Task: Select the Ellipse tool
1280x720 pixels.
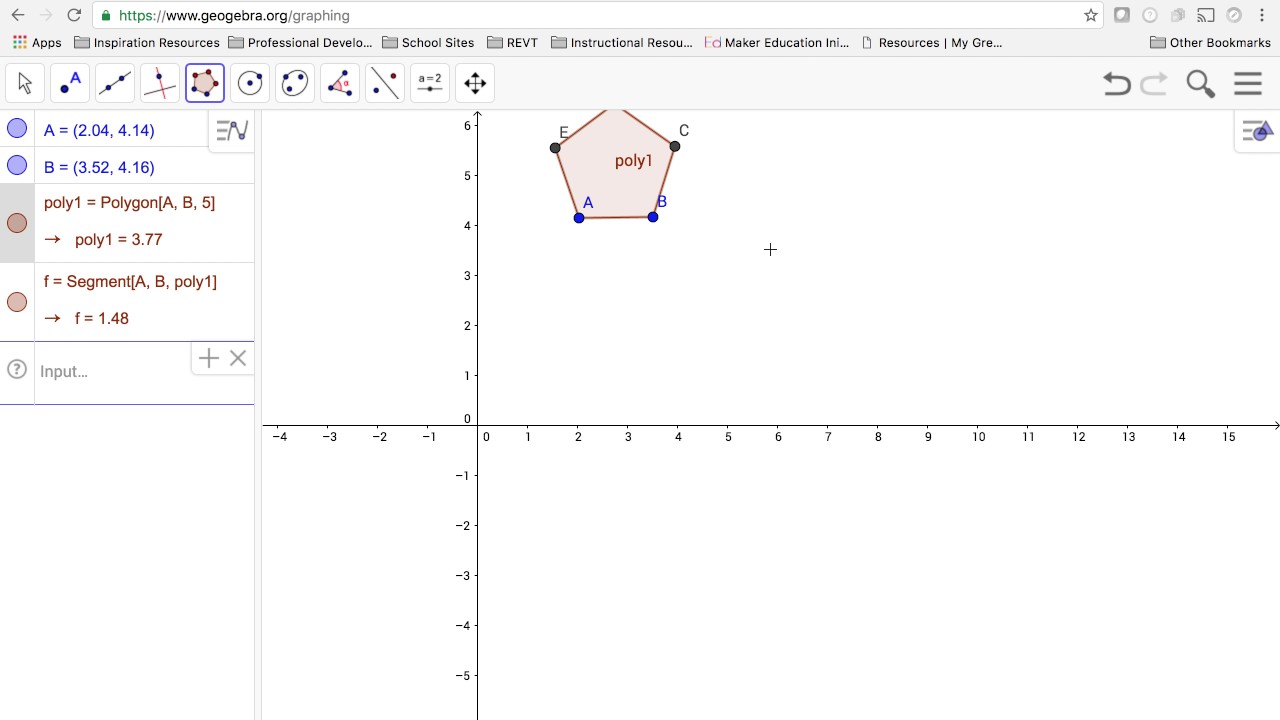Action: pos(295,83)
